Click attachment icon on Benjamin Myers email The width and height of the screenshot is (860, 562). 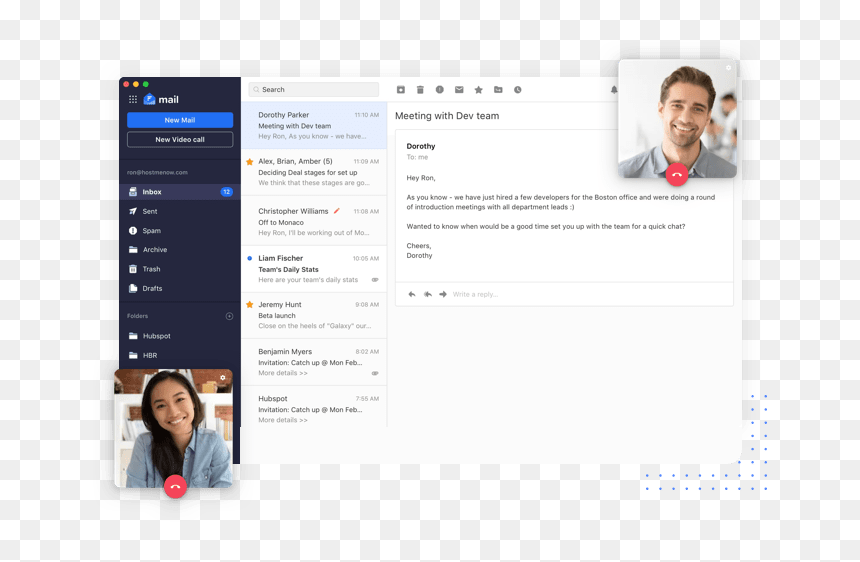click(375, 373)
